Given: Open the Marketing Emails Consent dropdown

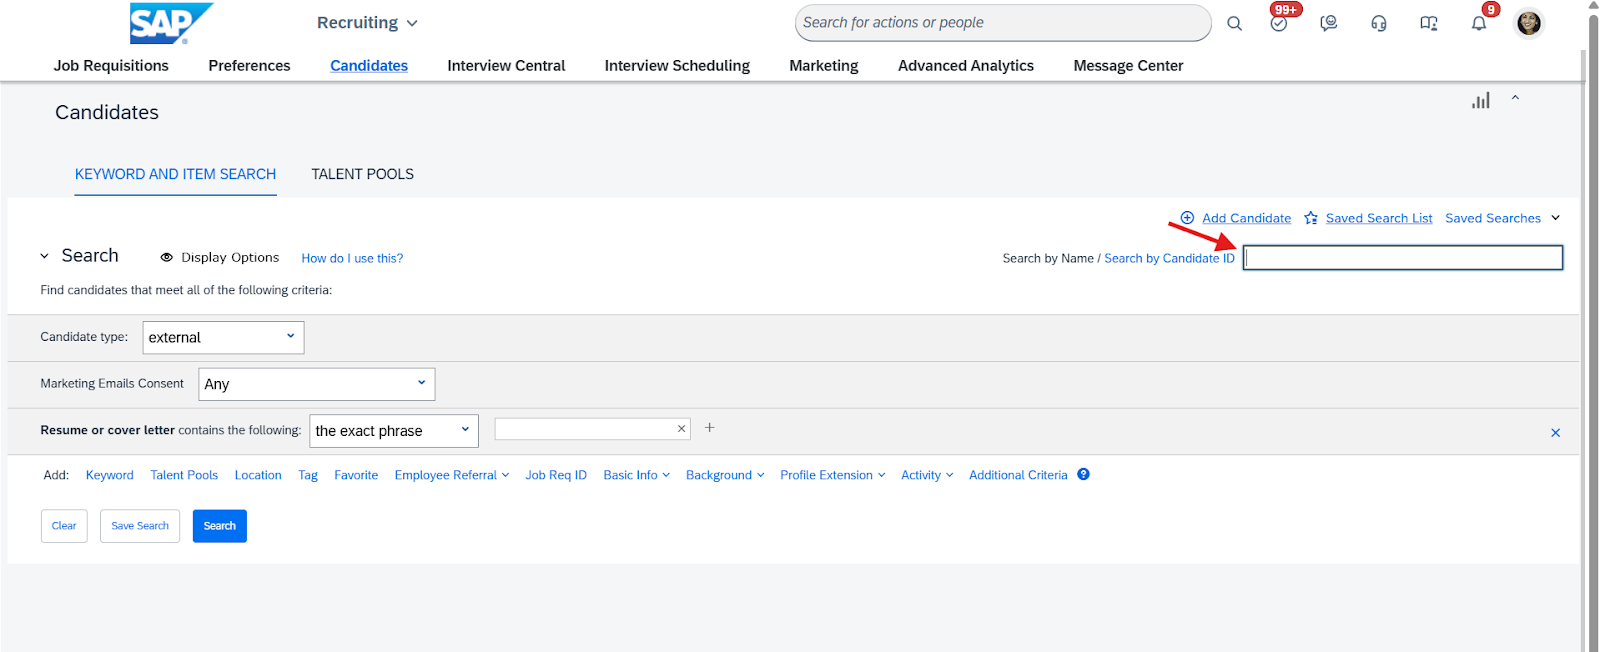Looking at the screenshot, I should (x=316, y=384).
